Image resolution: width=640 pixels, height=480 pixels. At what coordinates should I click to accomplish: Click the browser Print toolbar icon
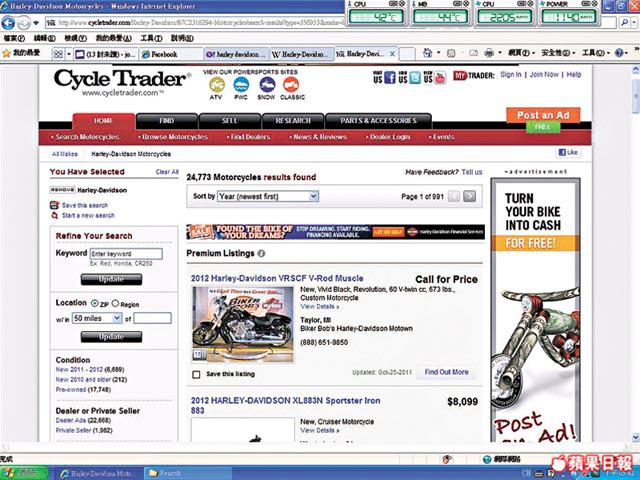click(x=489, y=53)
